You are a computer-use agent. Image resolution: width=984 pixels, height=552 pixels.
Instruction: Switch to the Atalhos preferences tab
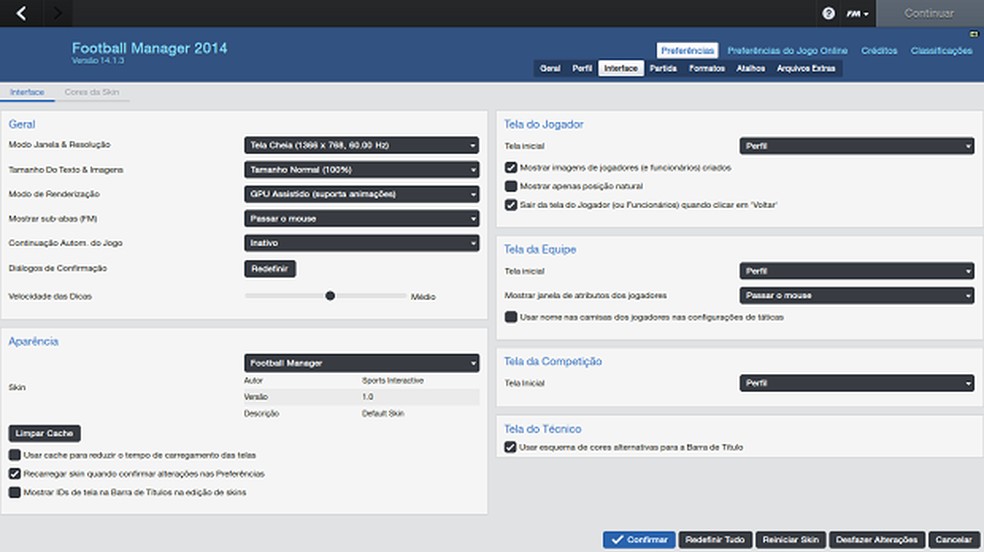point(751,68)
